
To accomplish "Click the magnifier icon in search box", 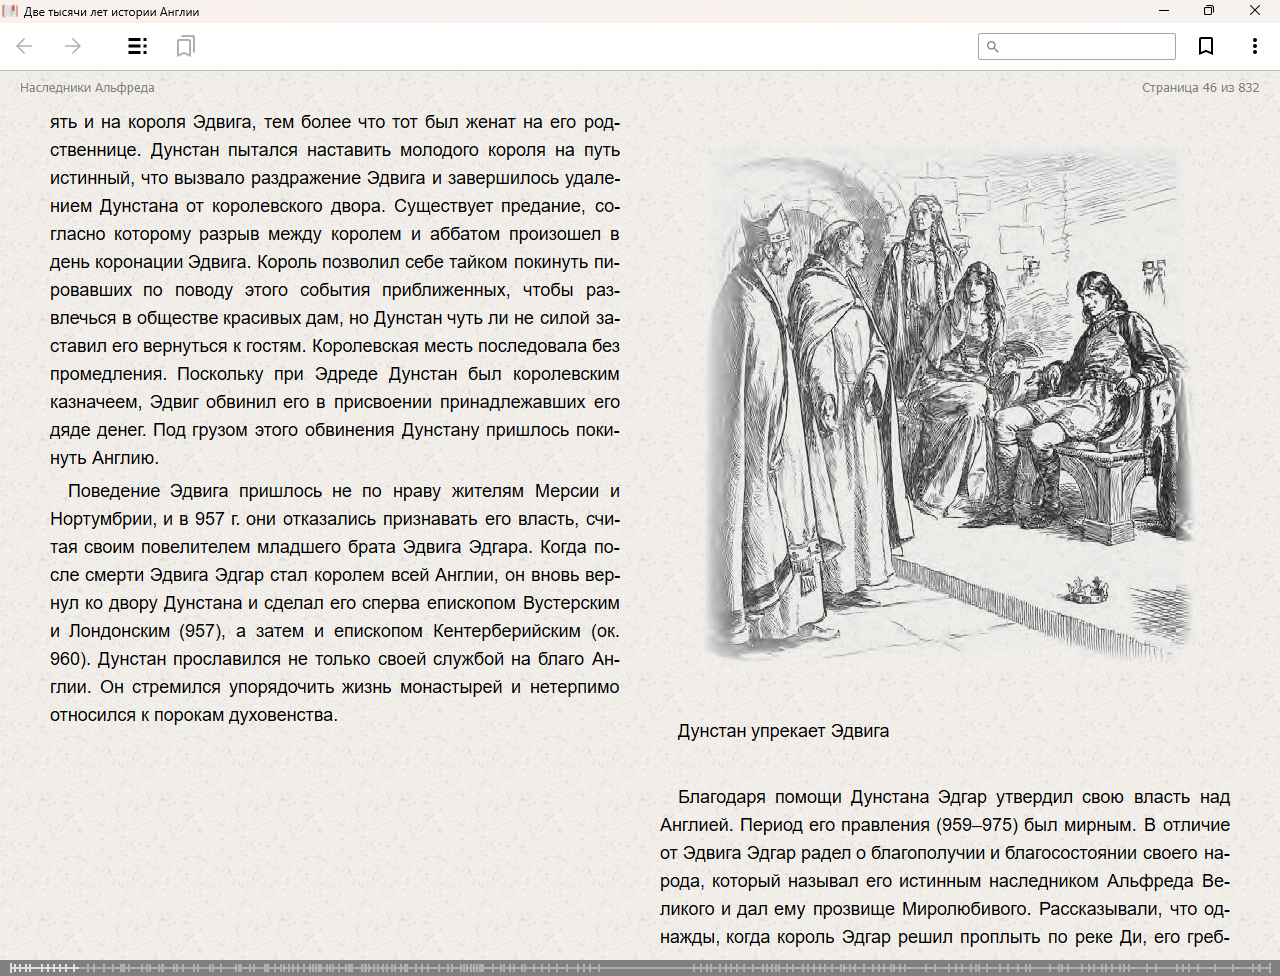I will (x=992, y=46).
